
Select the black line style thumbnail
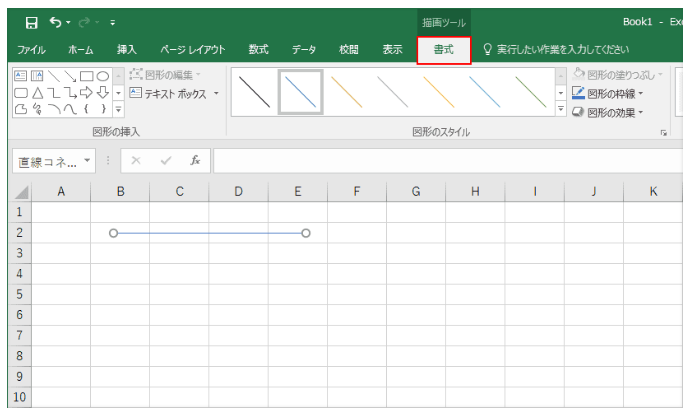pos(254,93)
